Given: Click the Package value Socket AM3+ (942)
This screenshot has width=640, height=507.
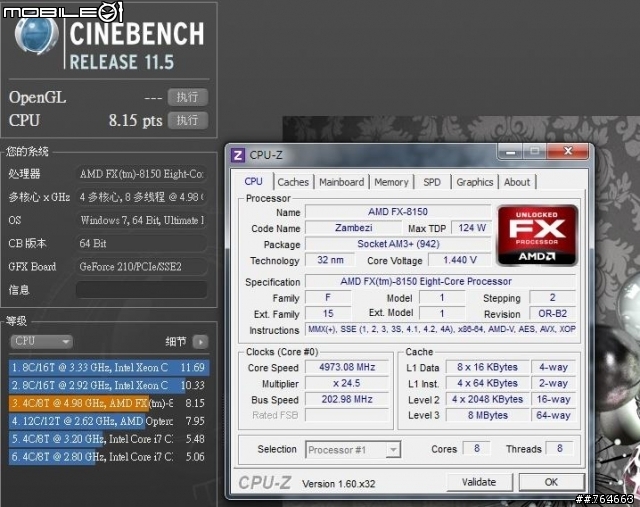Looking at the screenshot, I should tap(398, 244).
